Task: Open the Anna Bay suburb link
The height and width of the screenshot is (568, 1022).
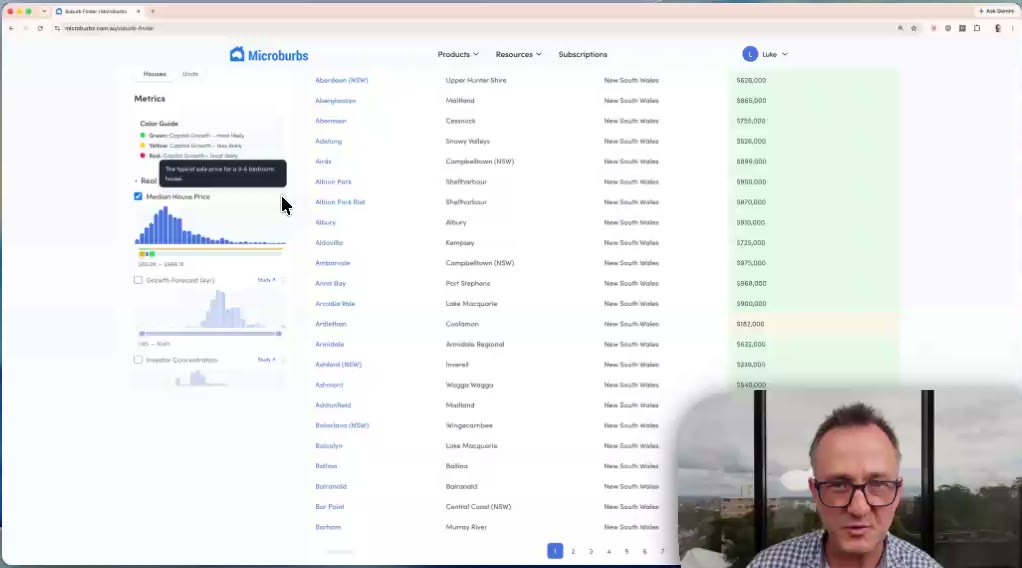Action: click(330, 283)
